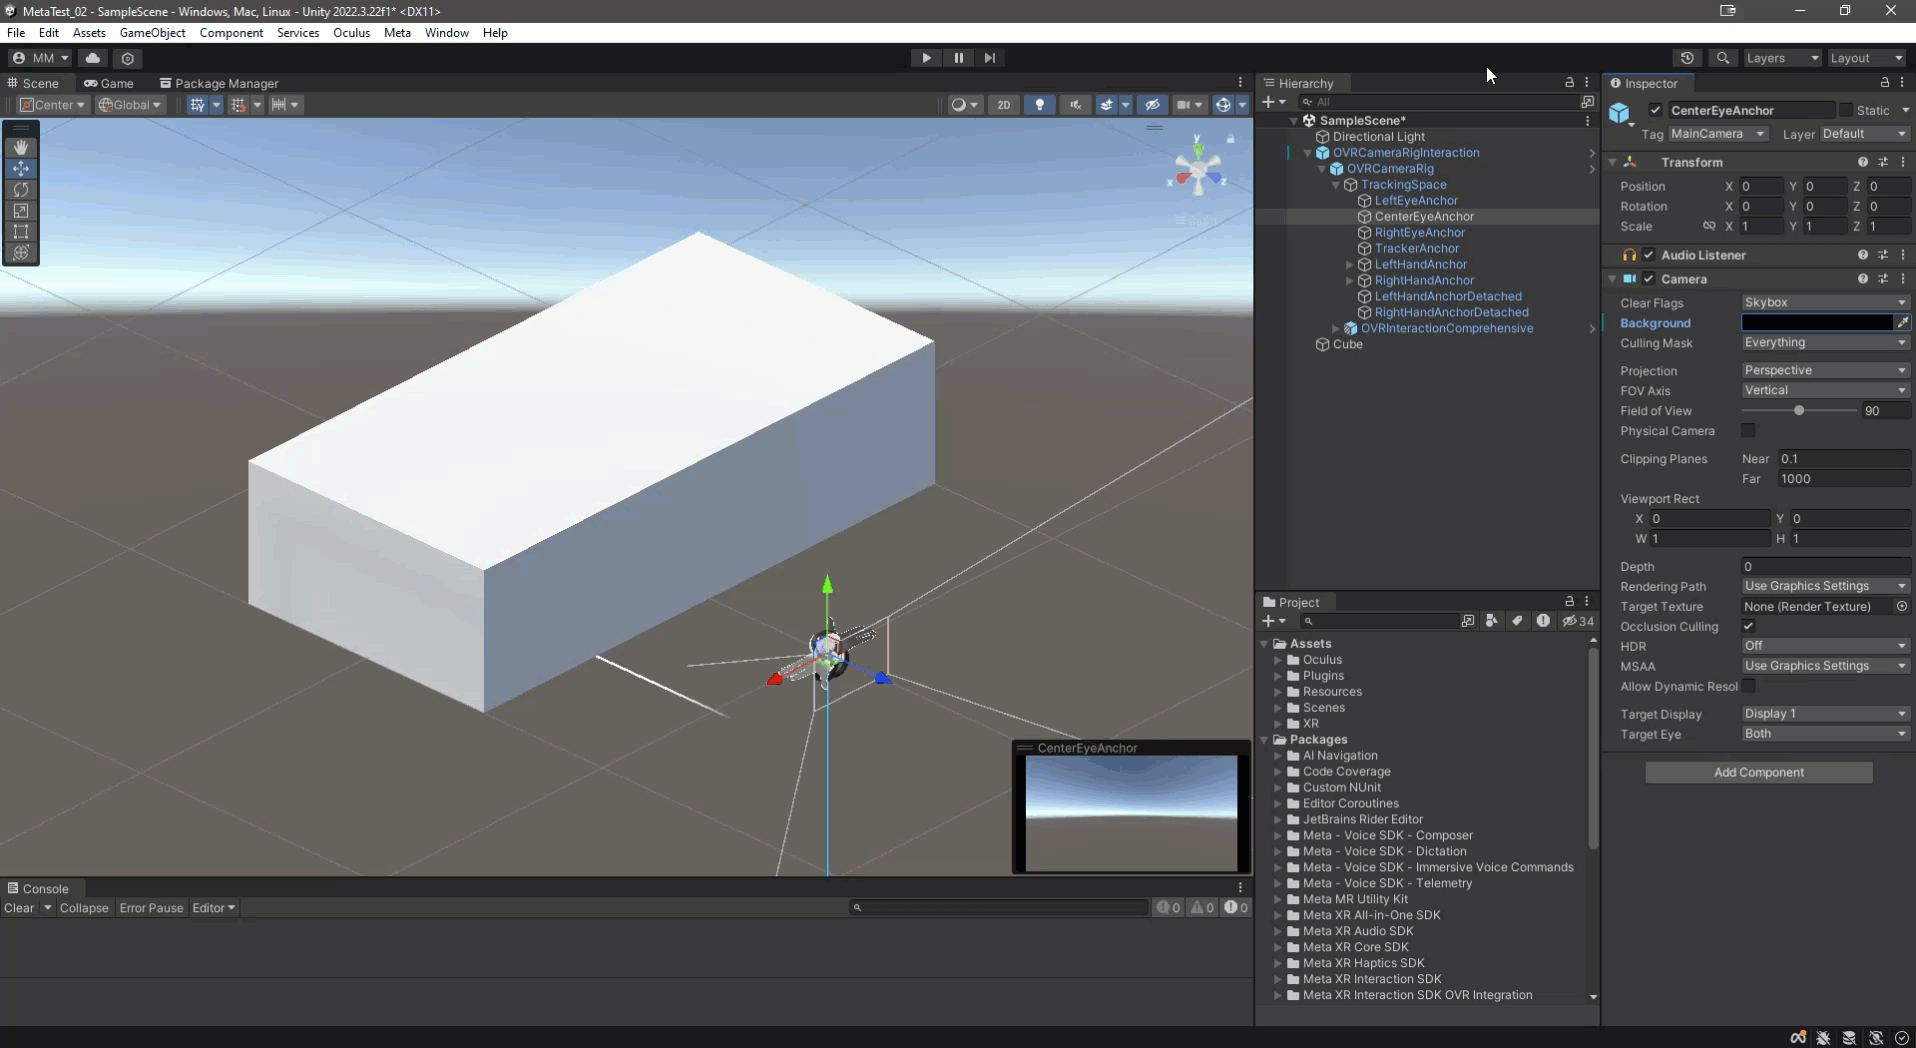Screen dimensions: 1916x1048
Task: Click the Add Component button
Action: (1758, 772)
